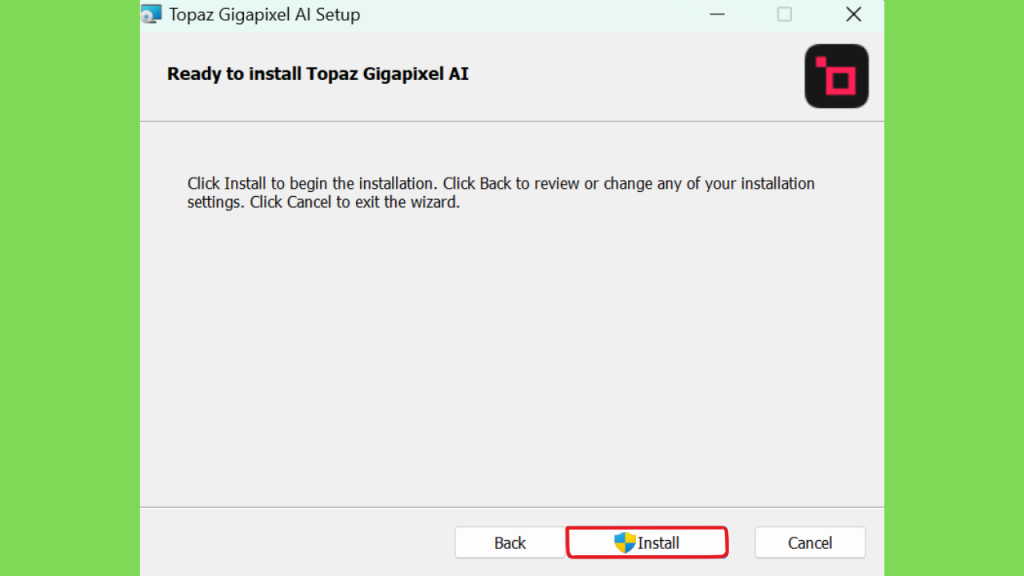This screenshot has width=1024, height=576.
Task: Click the installation instructions paragraph
Action: point(501,193)
